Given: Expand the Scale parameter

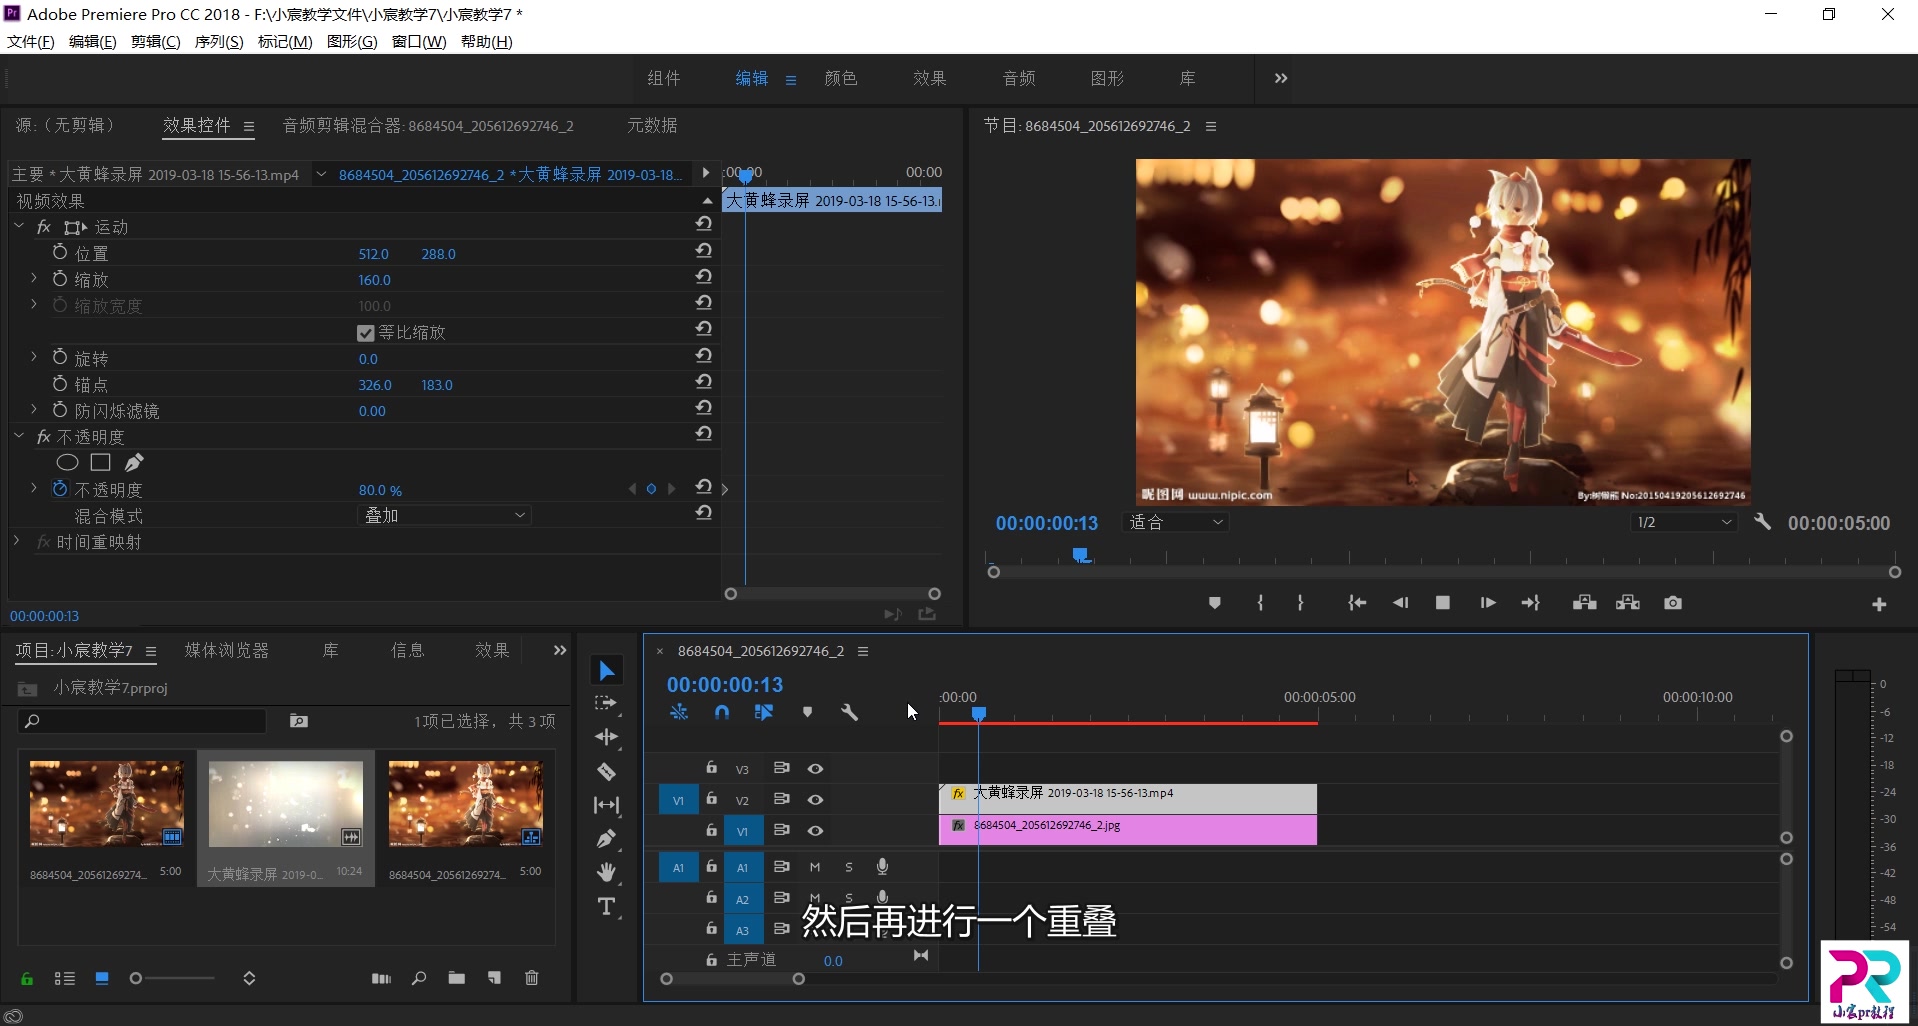Looking at the screenshot, I should click(x=34, y=278).
